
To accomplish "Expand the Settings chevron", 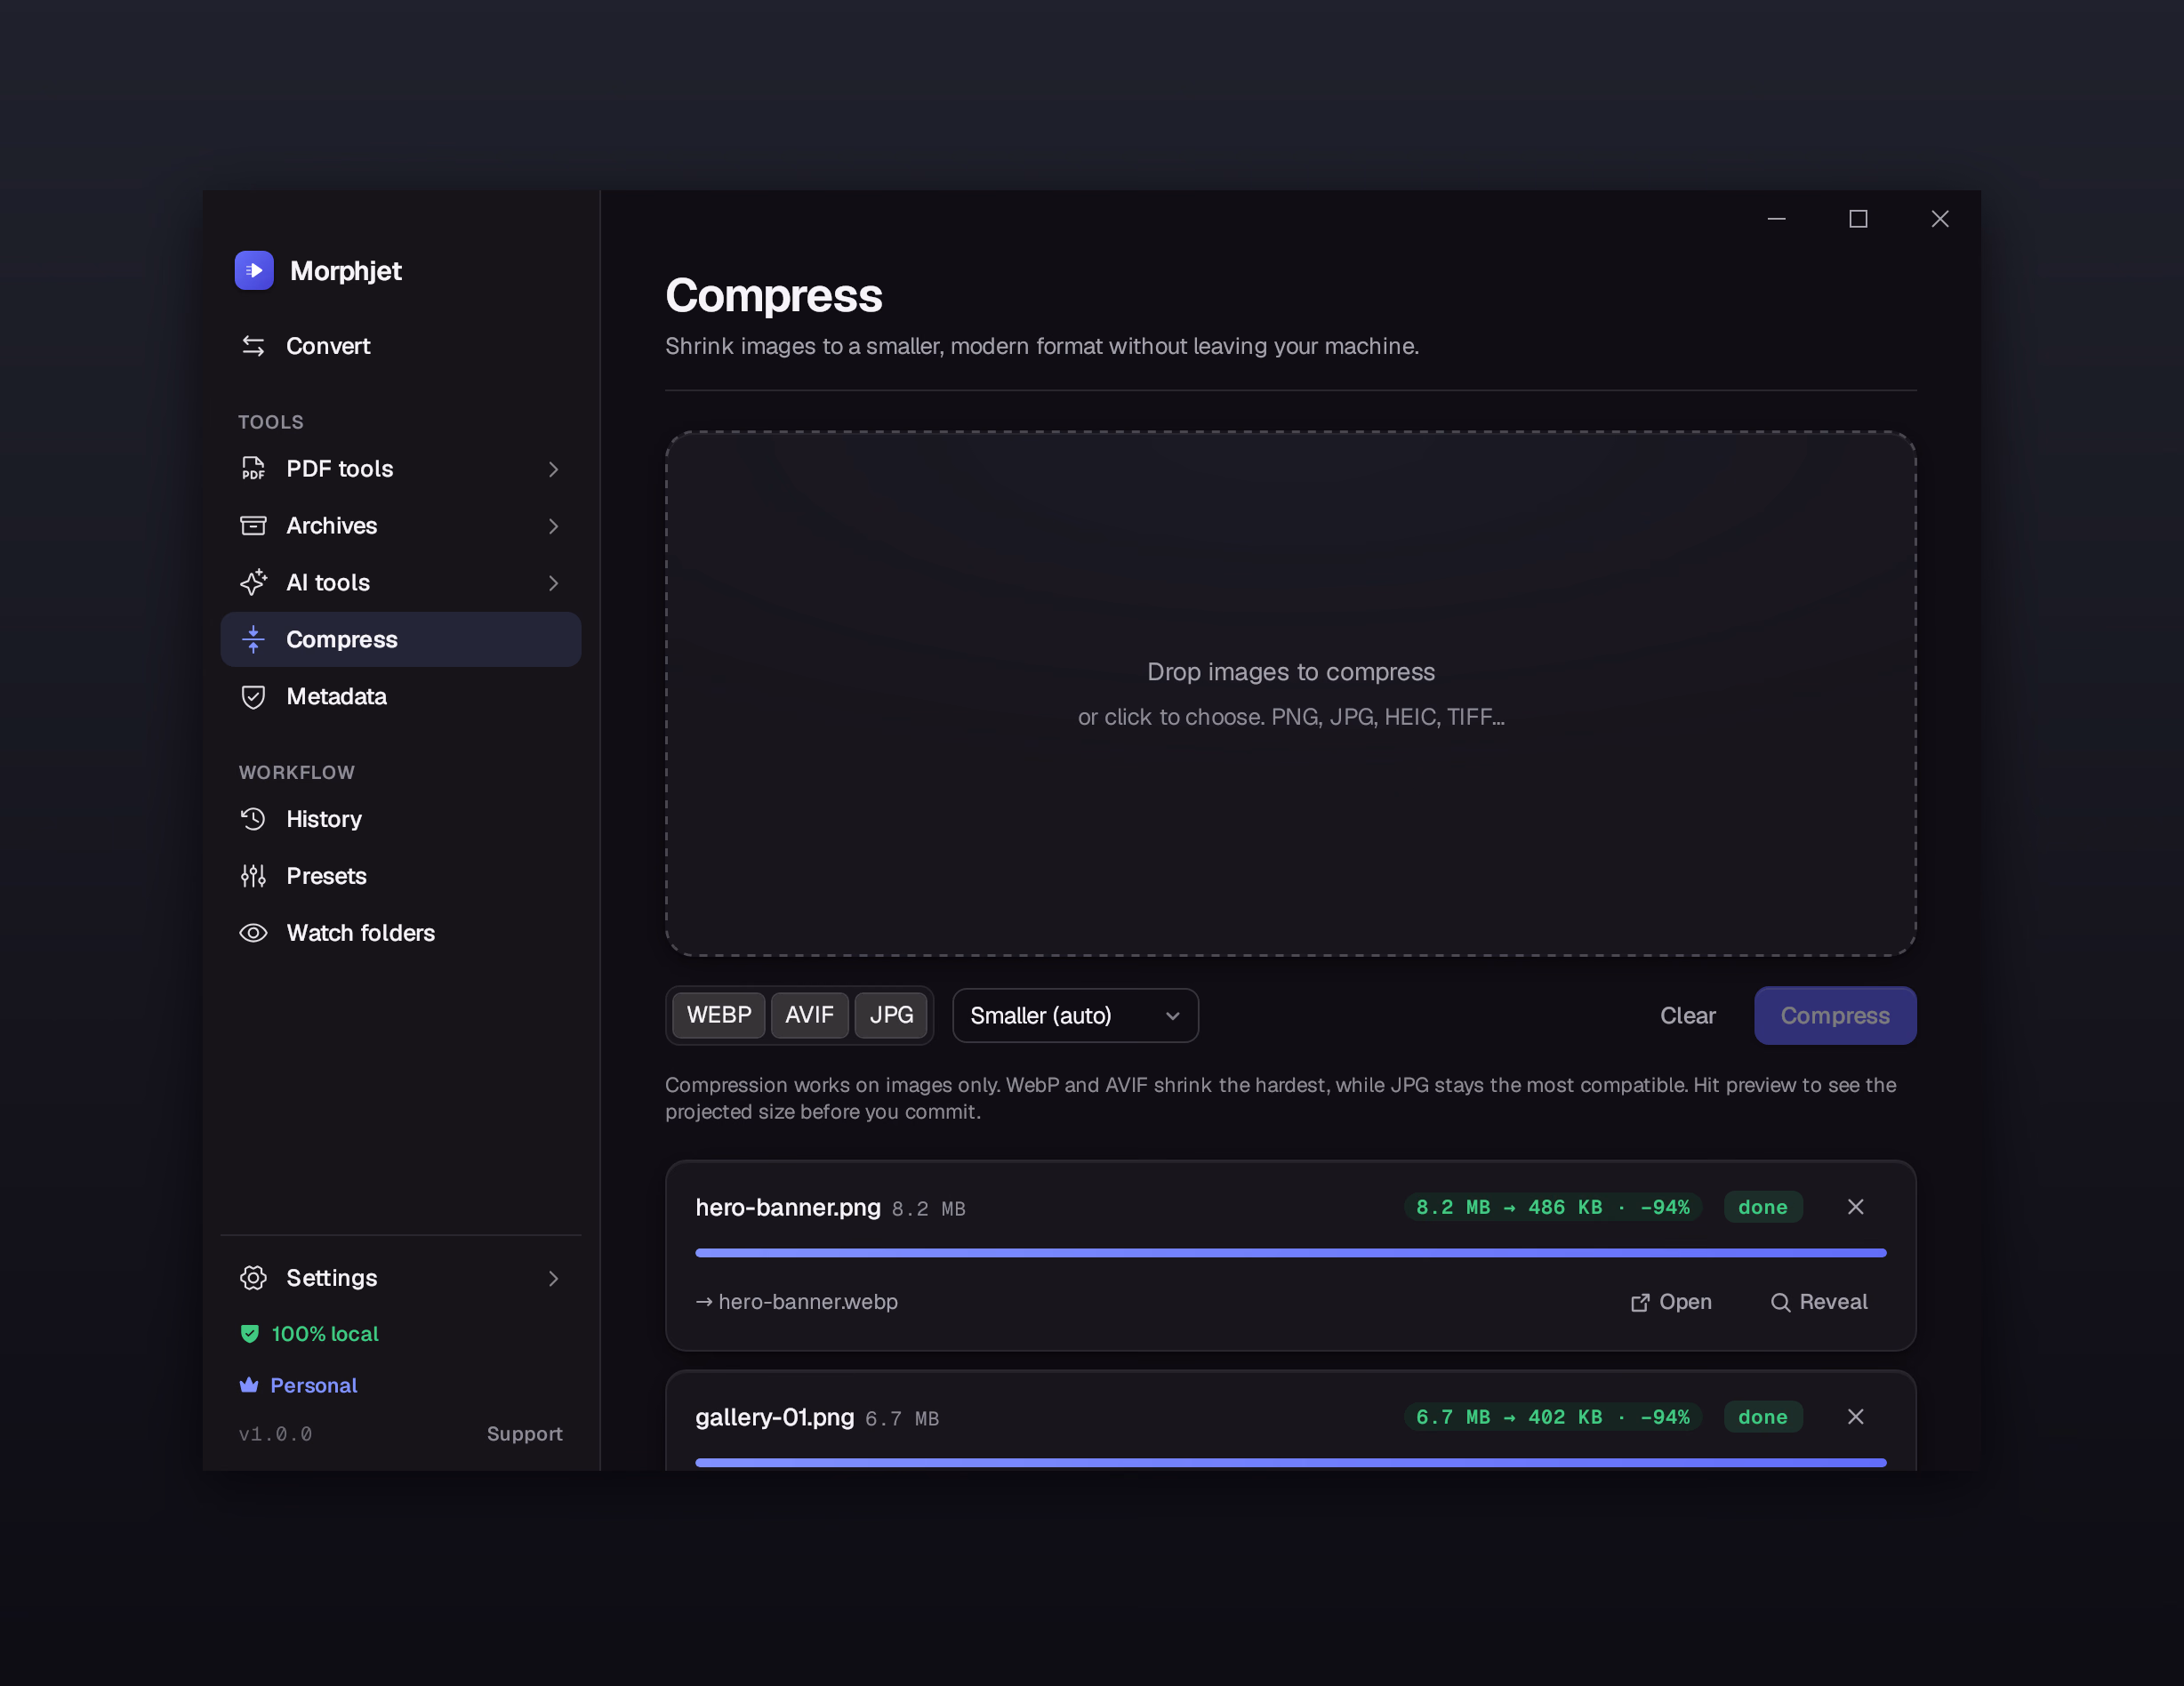I will [x=553, y=1279].
